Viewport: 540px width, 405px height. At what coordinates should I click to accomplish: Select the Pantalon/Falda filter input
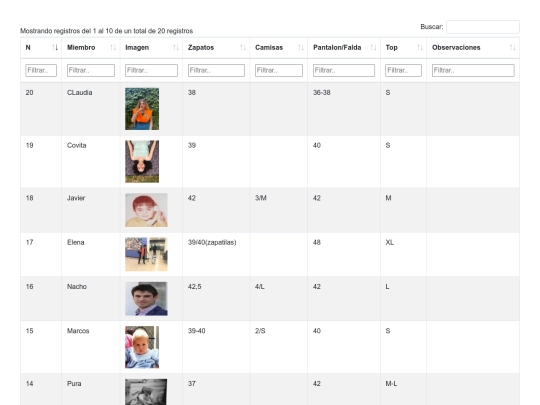344,70
